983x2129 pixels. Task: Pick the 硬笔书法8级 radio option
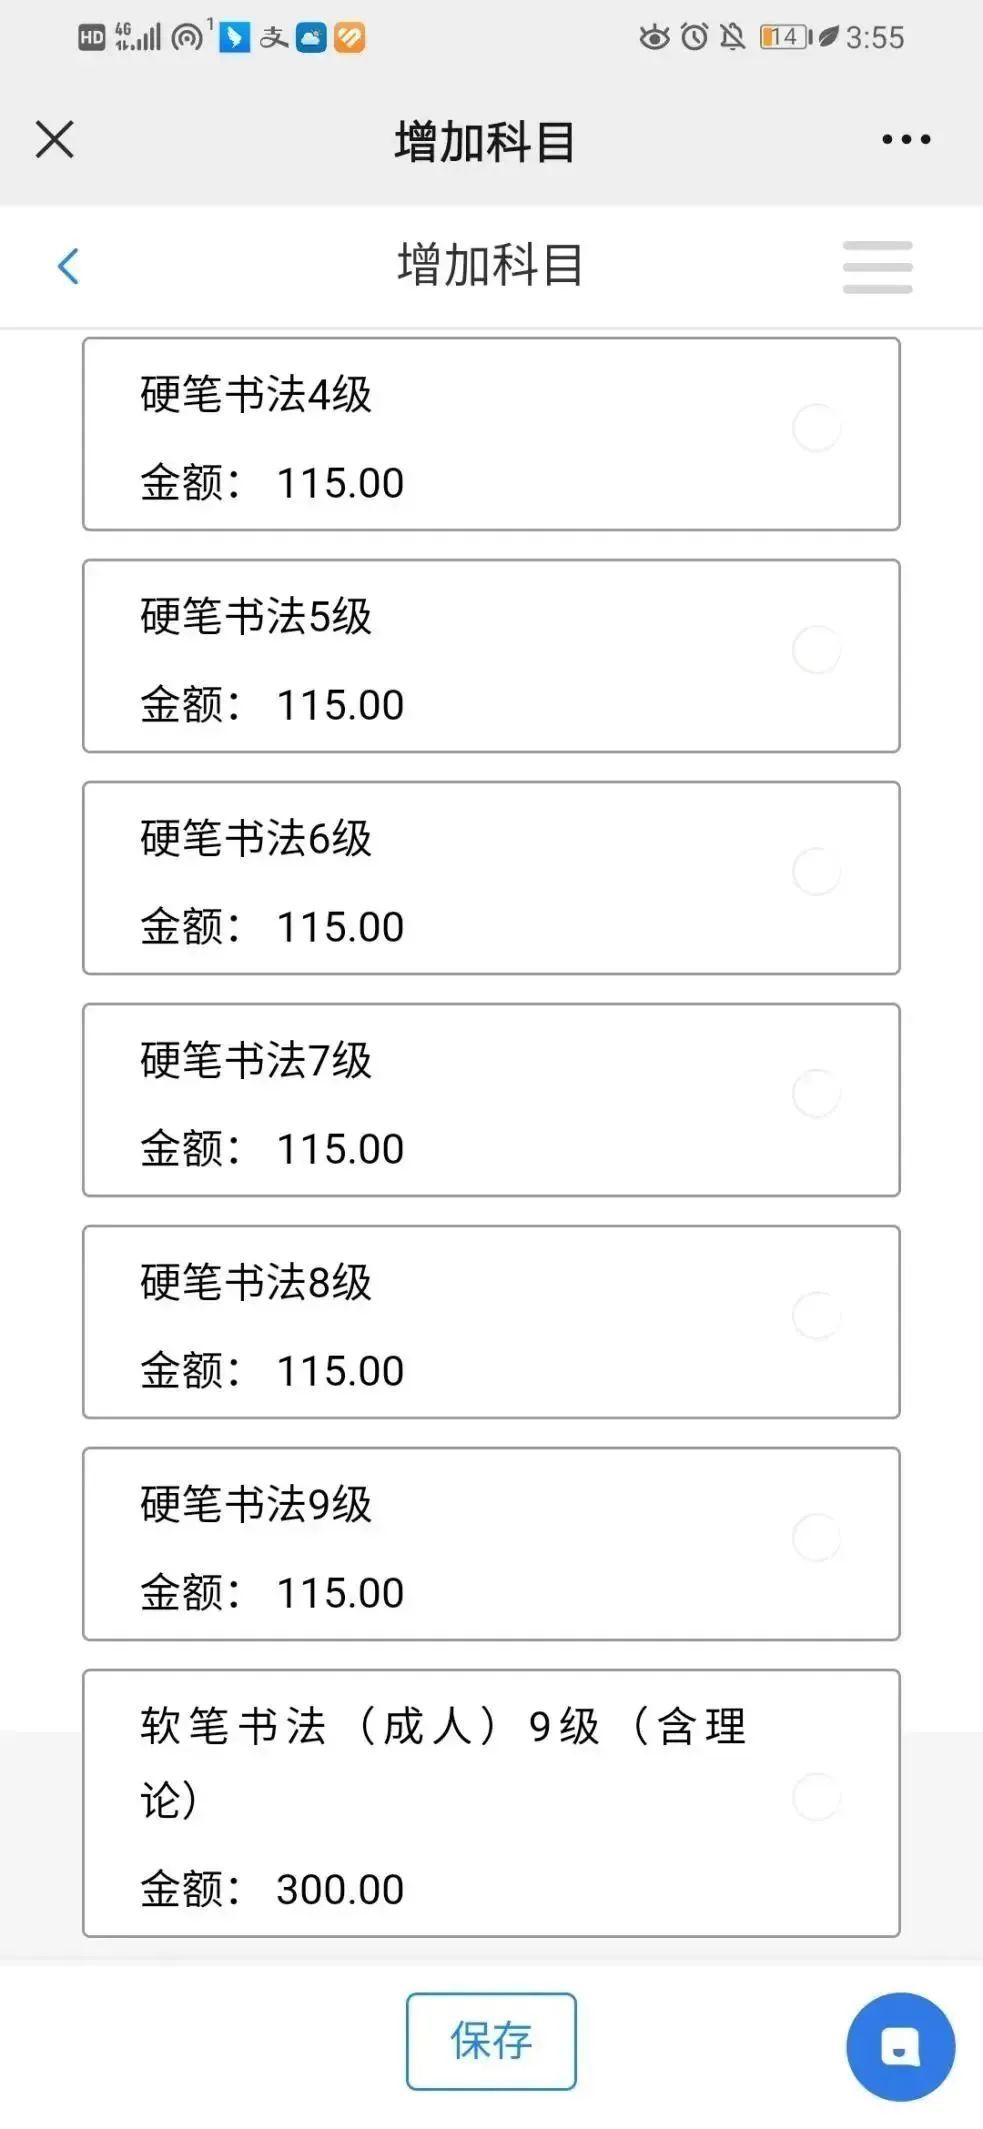point(816,1316)
